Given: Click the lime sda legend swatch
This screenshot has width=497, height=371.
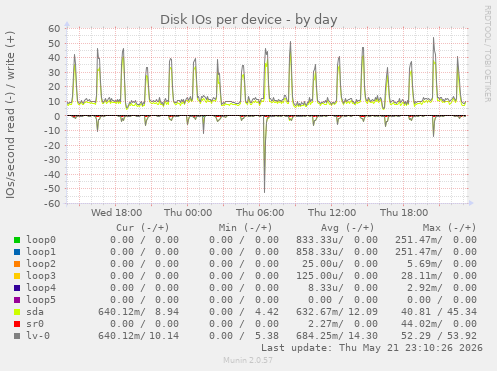Looking at the screenshot, I should pos(17,312).
